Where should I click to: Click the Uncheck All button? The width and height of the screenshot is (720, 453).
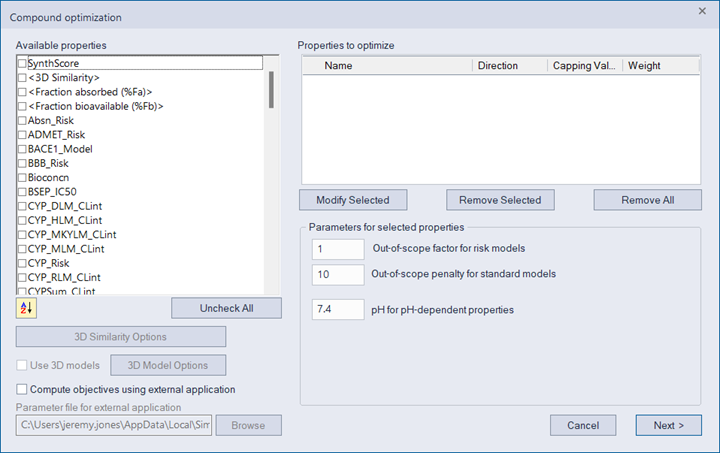226,308
